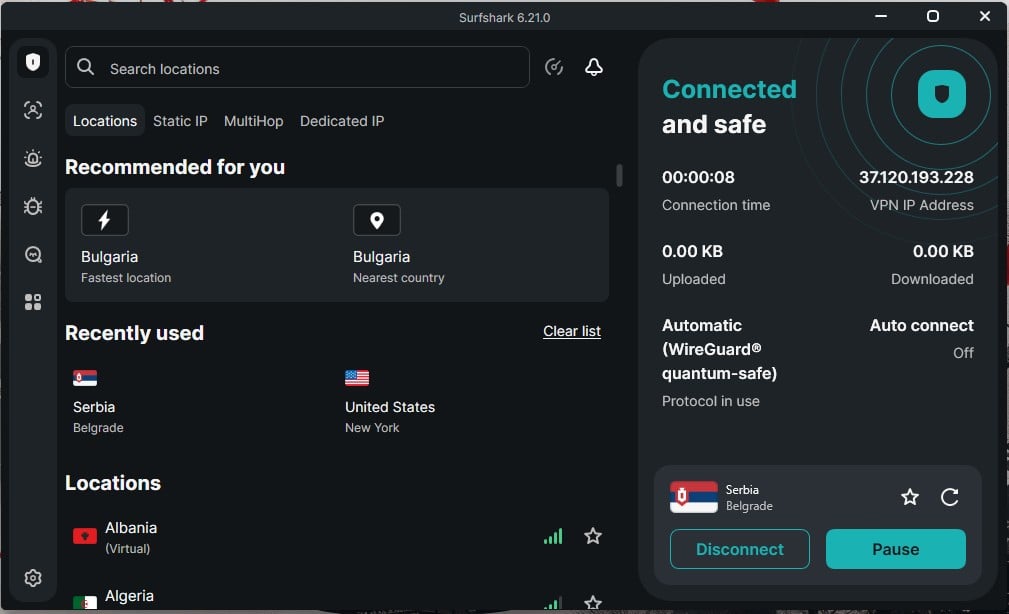Refresh the Serbia Belgrade connection
Screen dimensions: 1009x614
950,497
